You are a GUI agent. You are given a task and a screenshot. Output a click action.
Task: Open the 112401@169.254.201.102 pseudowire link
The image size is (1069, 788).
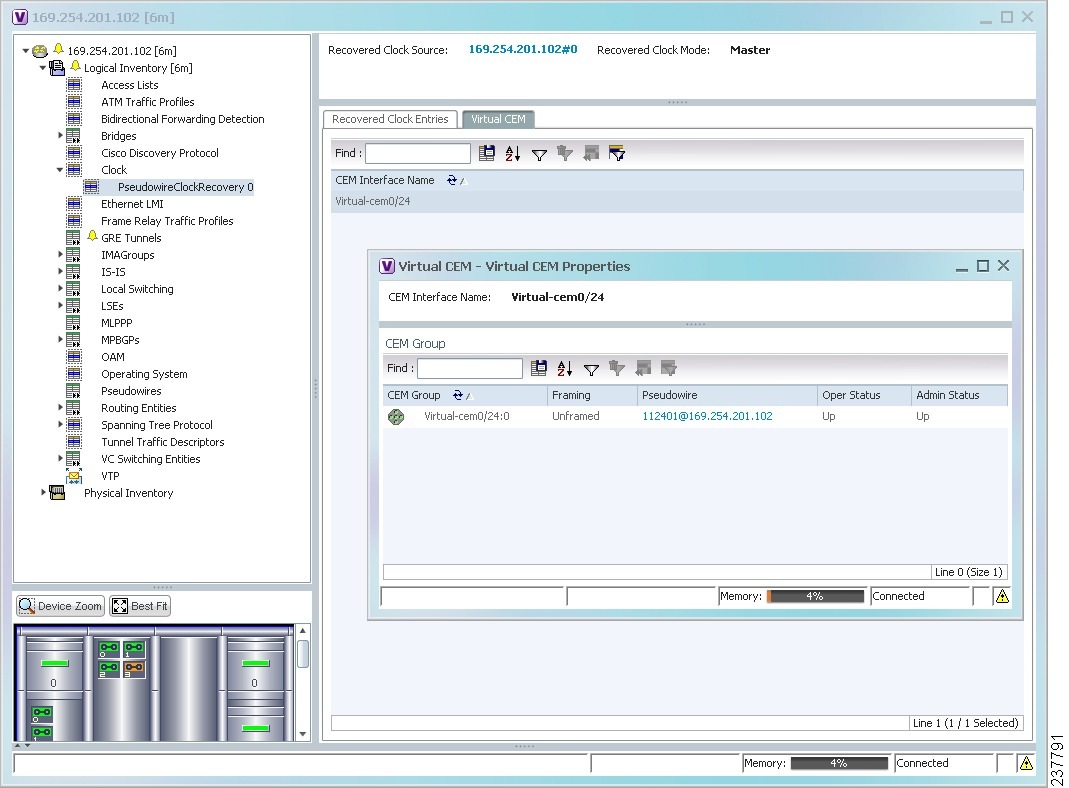[707, 416]
